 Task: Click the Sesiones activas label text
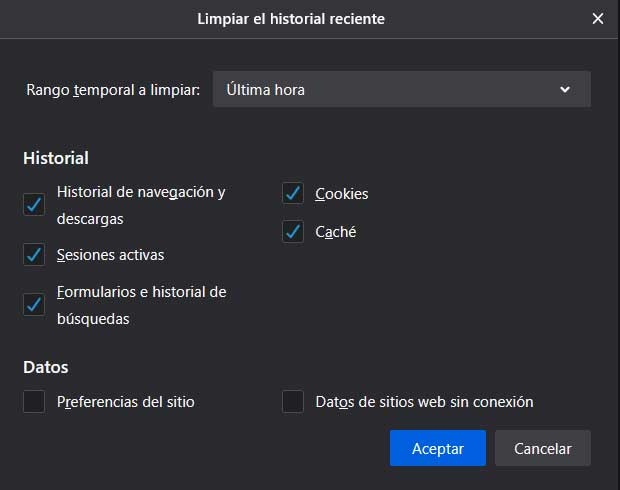(110, 255)
